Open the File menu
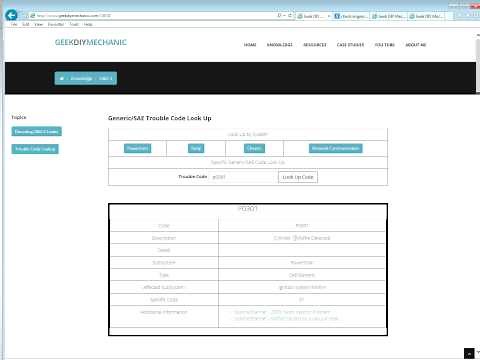Image resolution: width=480 pixels, height=360 pixels. click(14, 24)
